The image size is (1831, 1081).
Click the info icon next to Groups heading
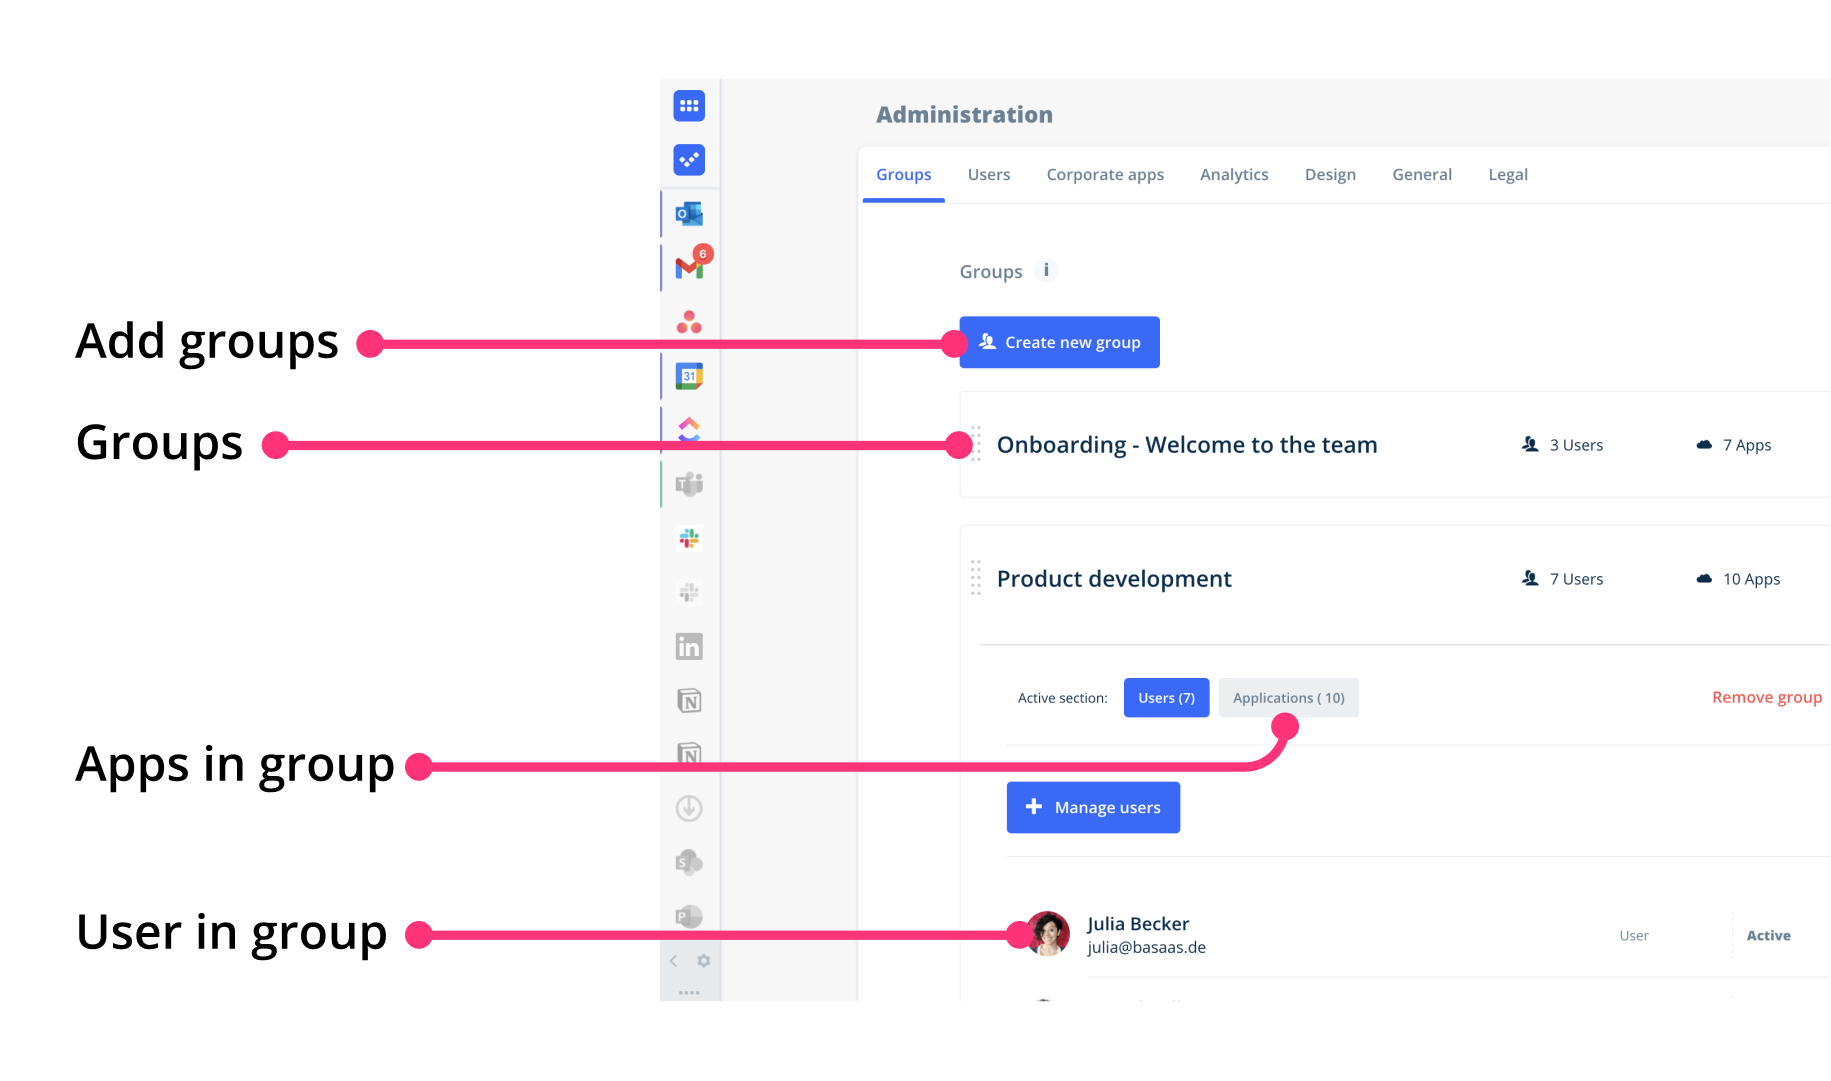coord(1046,270)
